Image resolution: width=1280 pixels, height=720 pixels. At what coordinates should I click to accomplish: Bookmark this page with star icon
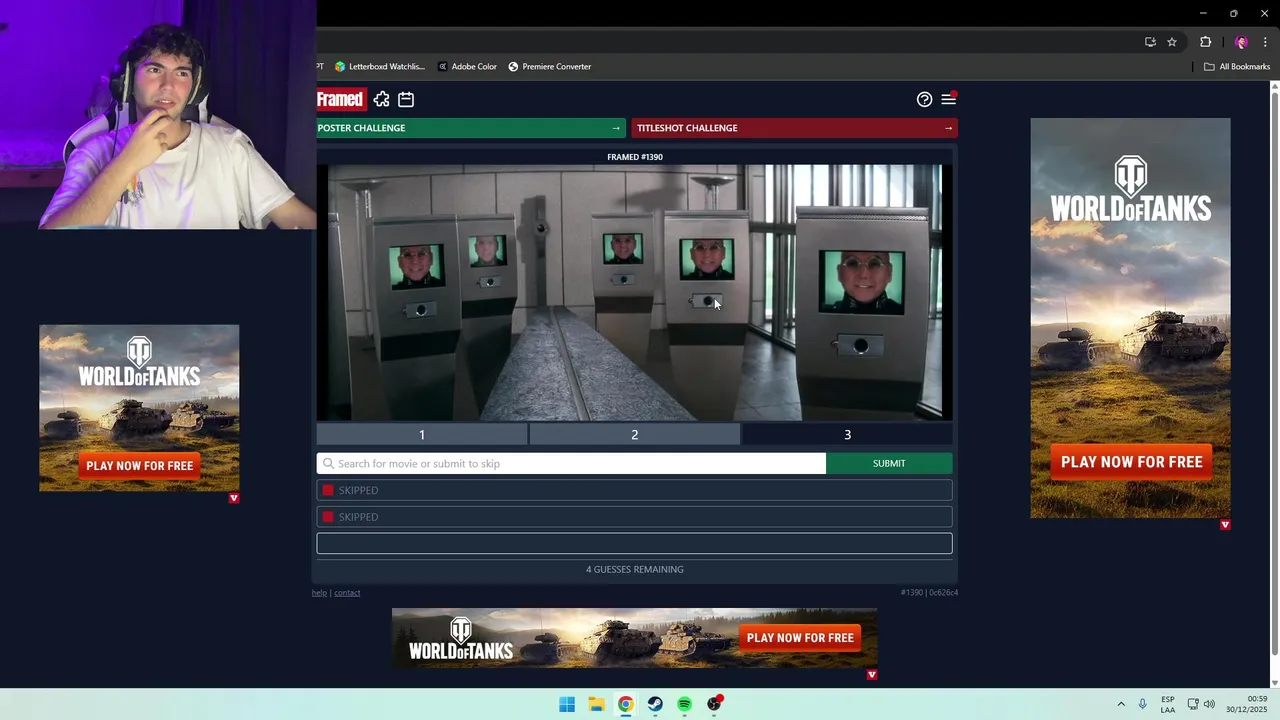point(1172,42)
